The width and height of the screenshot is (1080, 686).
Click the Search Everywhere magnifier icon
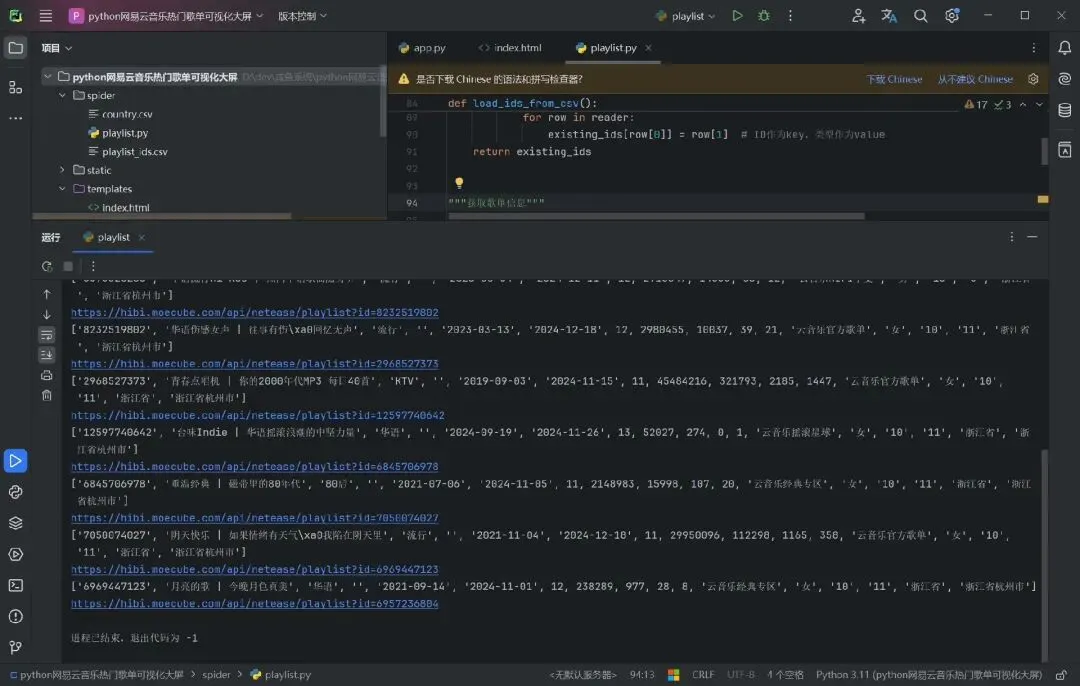921,16
